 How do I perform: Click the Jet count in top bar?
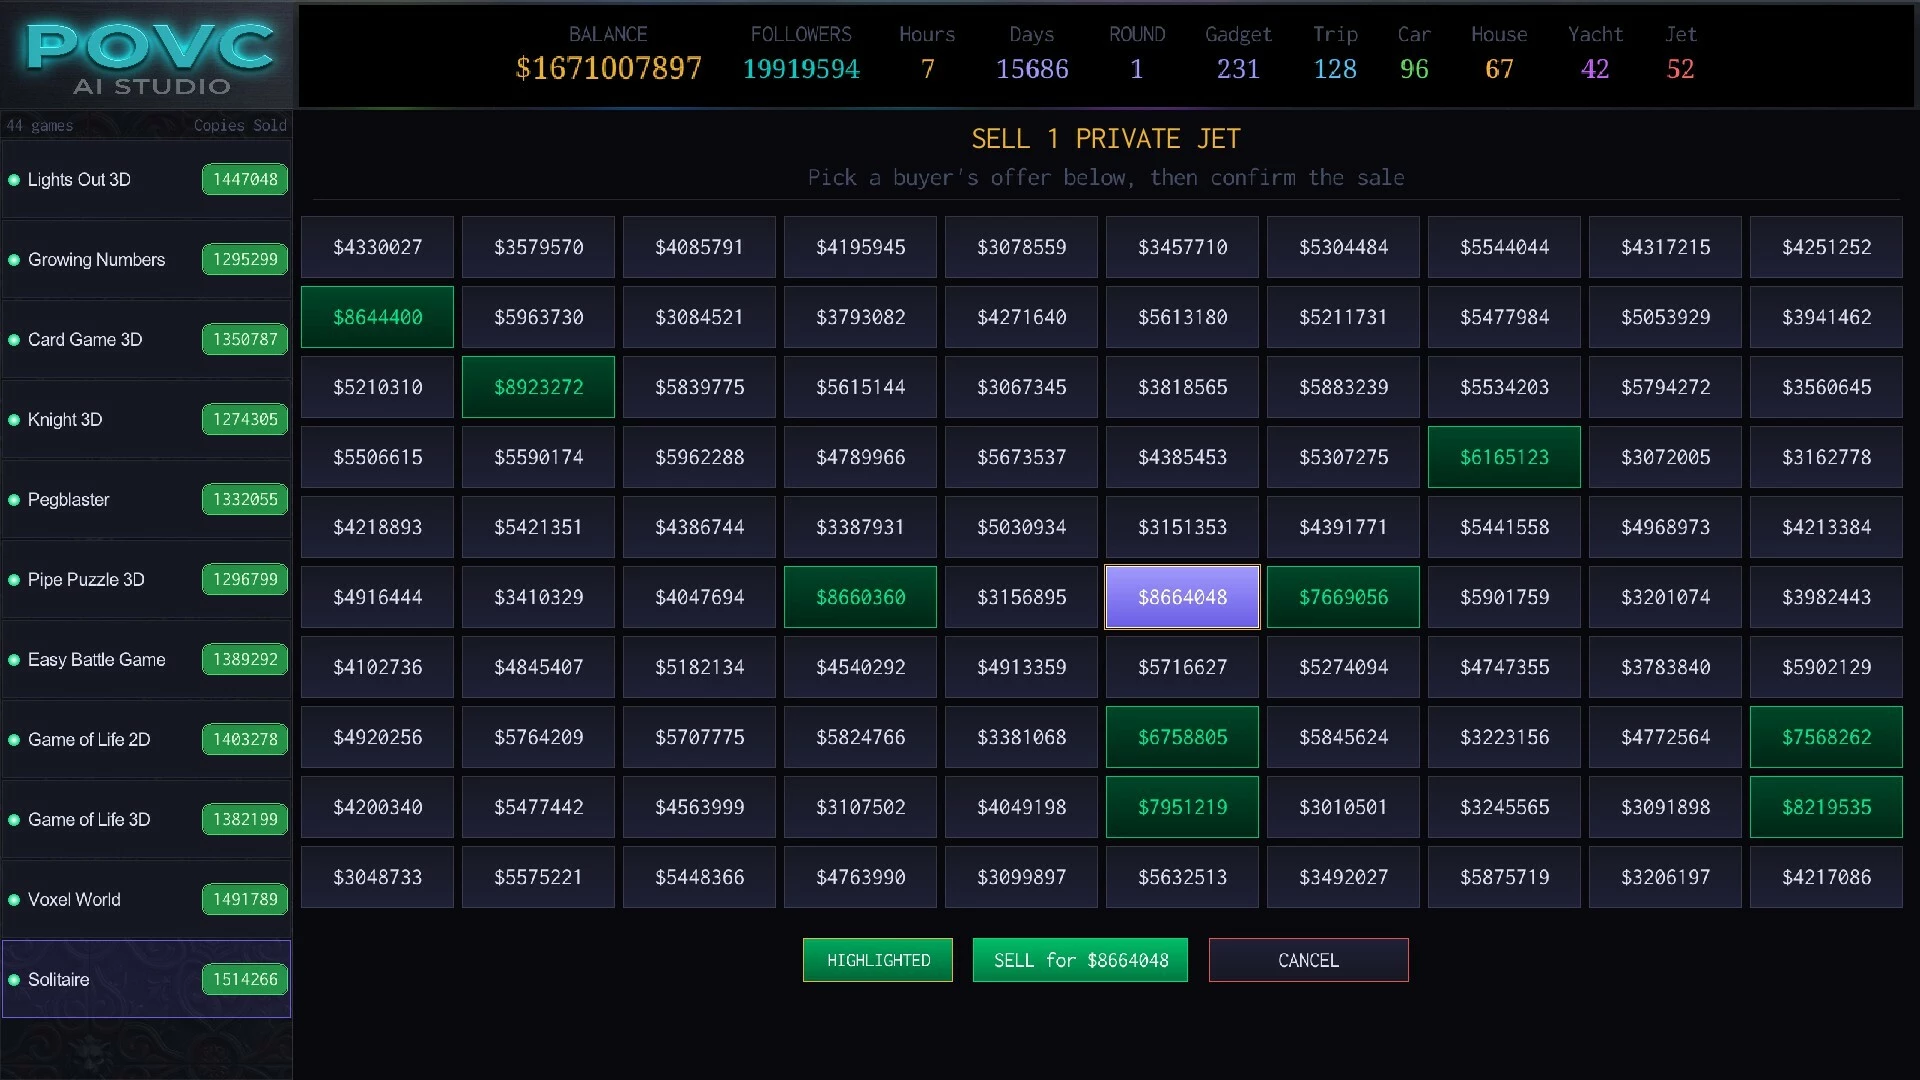1680,69
